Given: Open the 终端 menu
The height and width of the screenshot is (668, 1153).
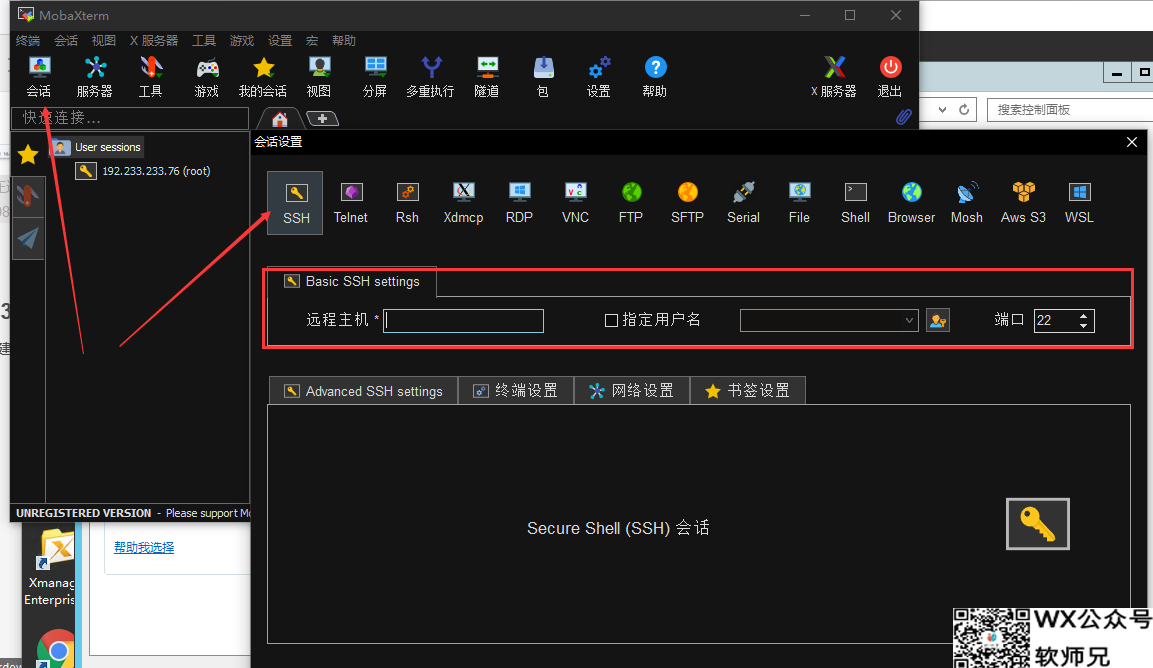Looking at the screenshot, I should pos(28,40).
